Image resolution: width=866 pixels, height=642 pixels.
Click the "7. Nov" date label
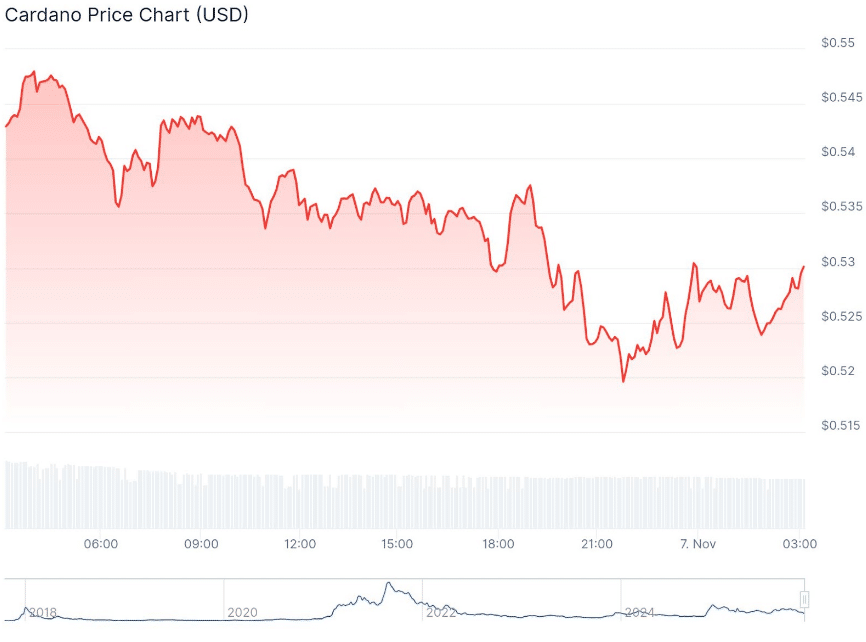[x=697, y=544]
